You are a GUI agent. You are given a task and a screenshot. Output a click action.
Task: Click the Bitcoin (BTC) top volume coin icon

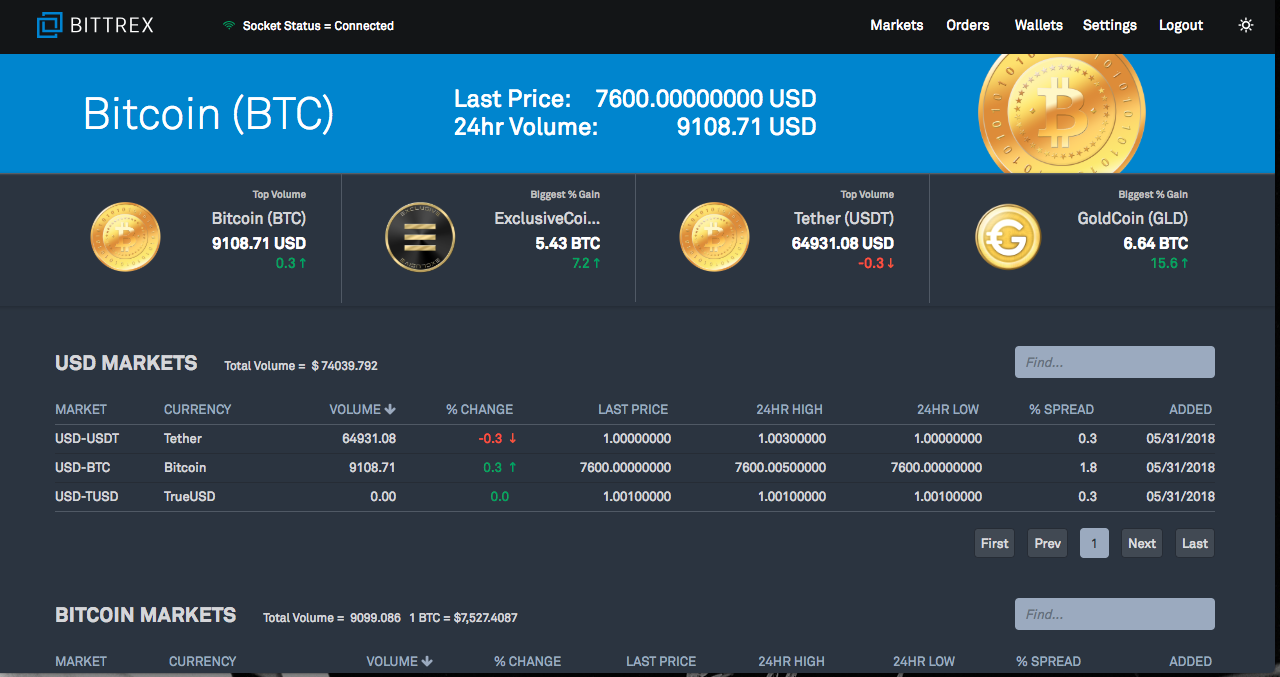pyautogui.click(x=126, y=237)
